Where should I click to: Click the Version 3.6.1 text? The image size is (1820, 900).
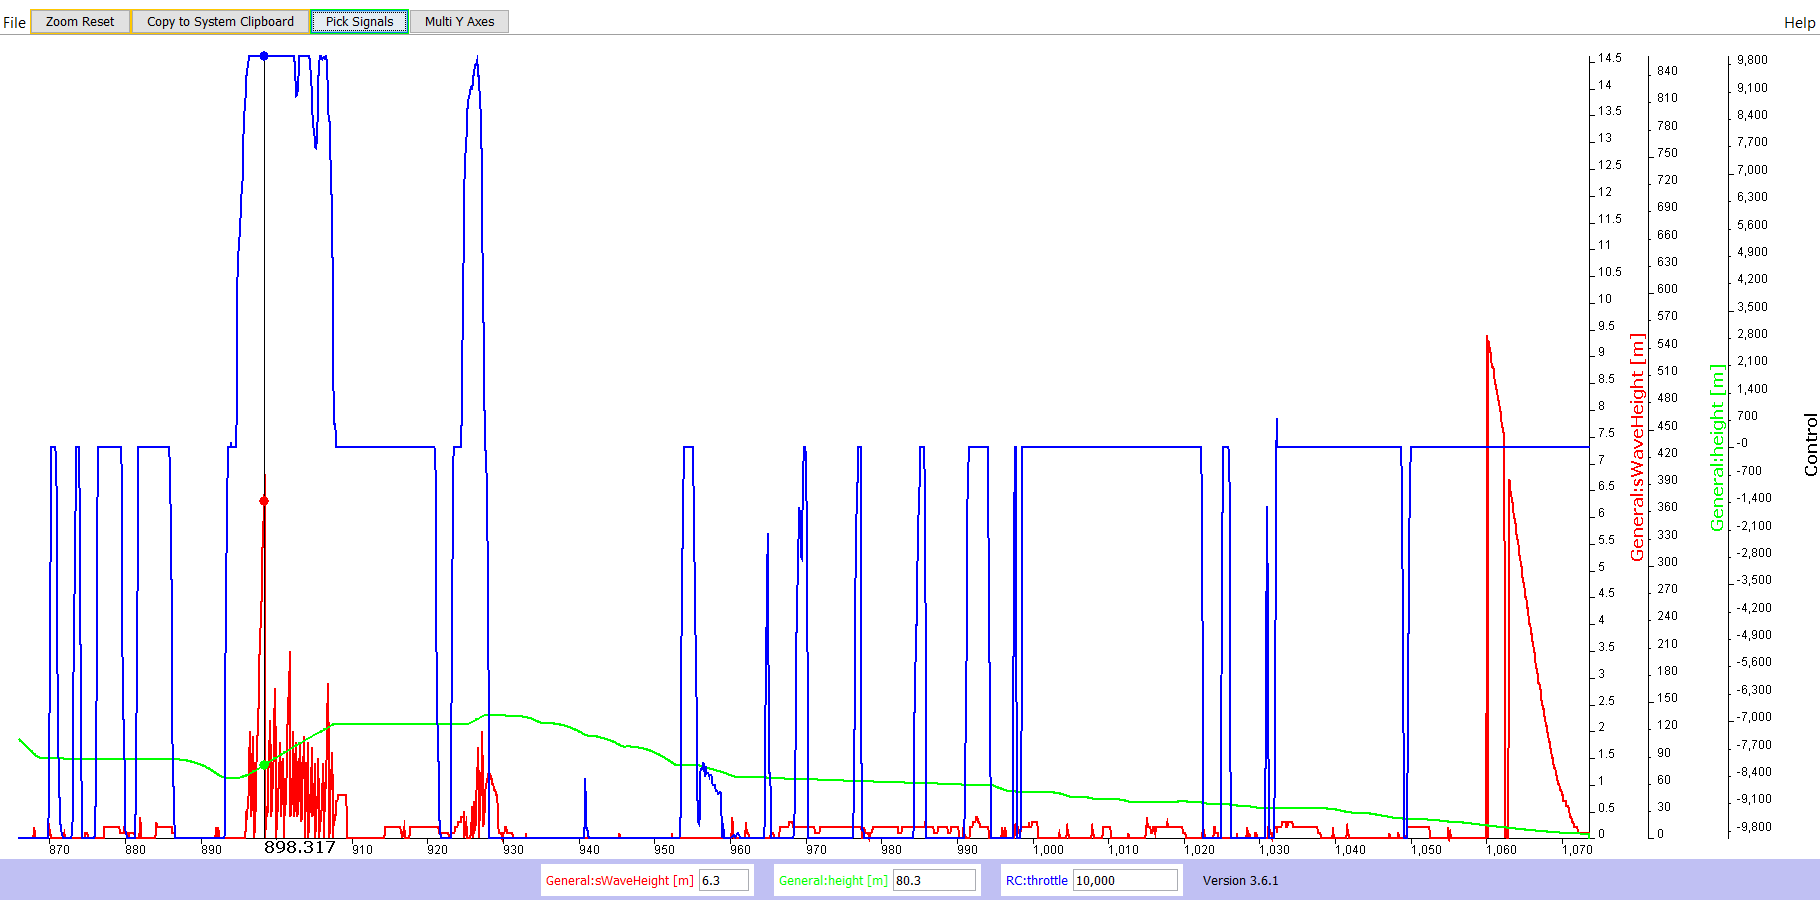point(1240,881)
